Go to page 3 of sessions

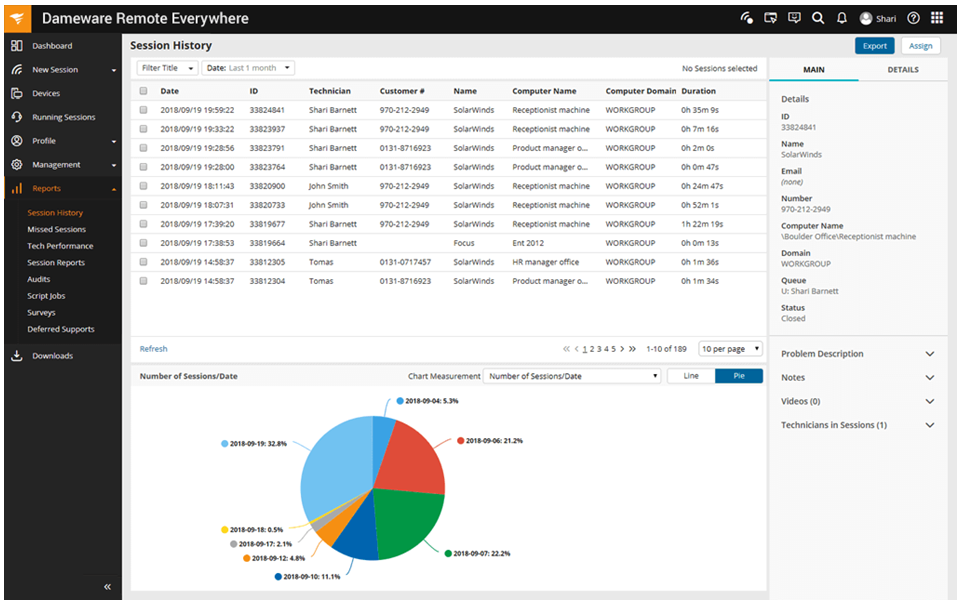coord(599,349)
